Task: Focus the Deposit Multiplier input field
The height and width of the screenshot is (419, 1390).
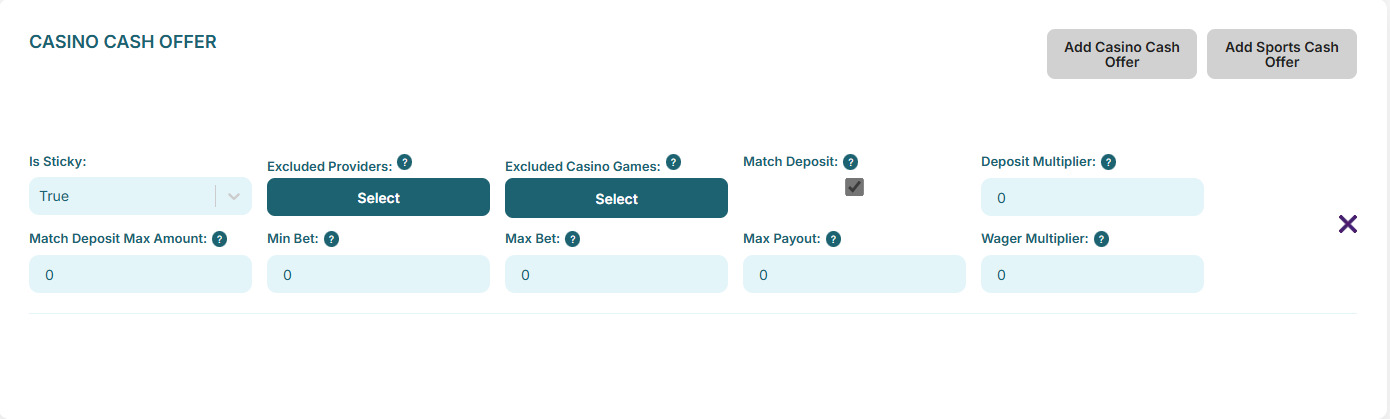Action: tap(1092, 197)
